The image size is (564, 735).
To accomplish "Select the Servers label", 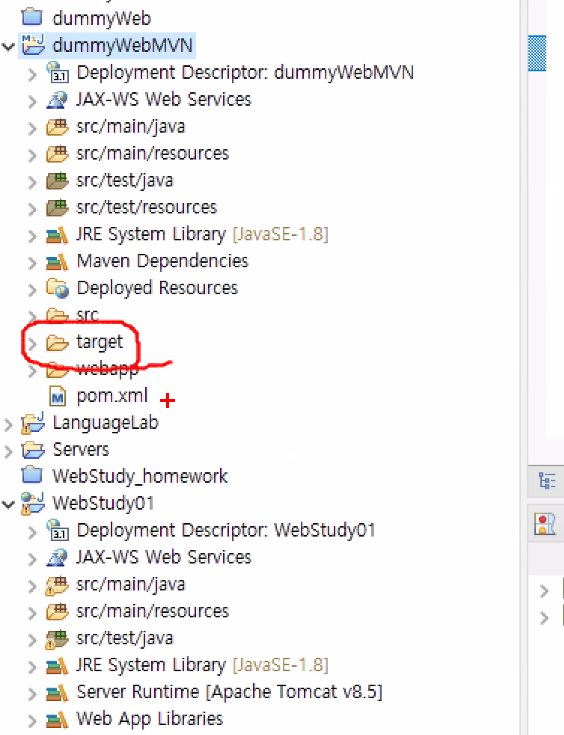I will point(81,450).
